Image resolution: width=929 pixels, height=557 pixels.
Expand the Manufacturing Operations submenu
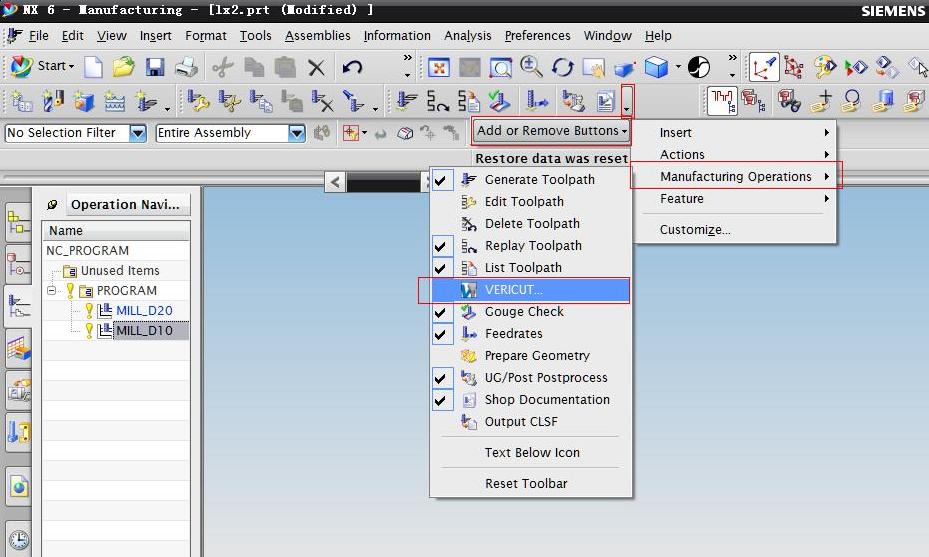735,177
